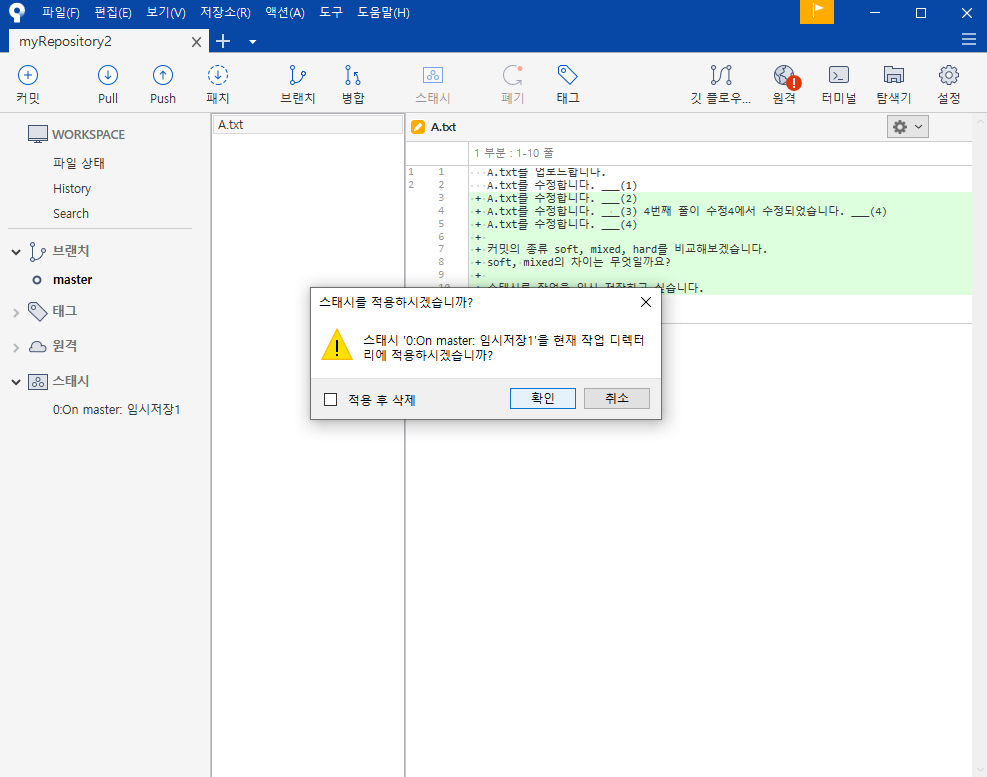Open the 보기(V) menu

(x=166, y=13)
